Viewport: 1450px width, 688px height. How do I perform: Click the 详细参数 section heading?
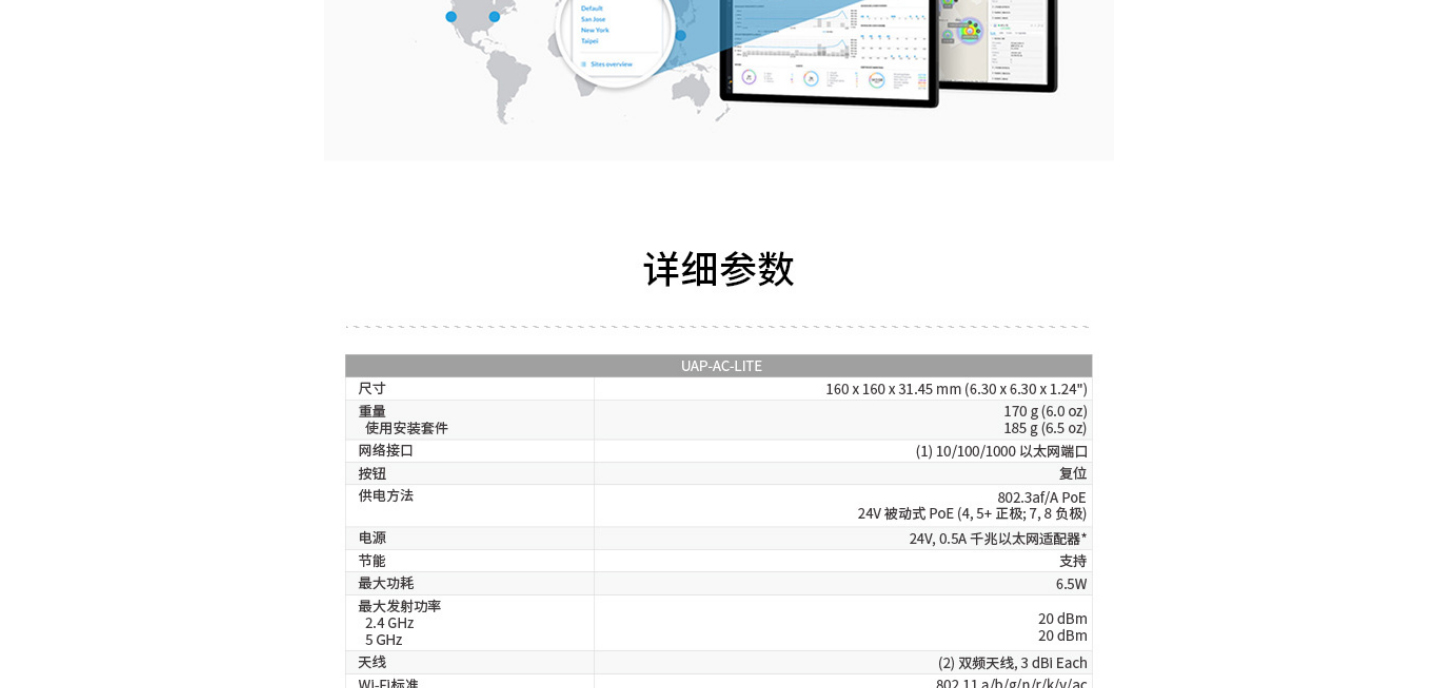(x=718, y=269)
